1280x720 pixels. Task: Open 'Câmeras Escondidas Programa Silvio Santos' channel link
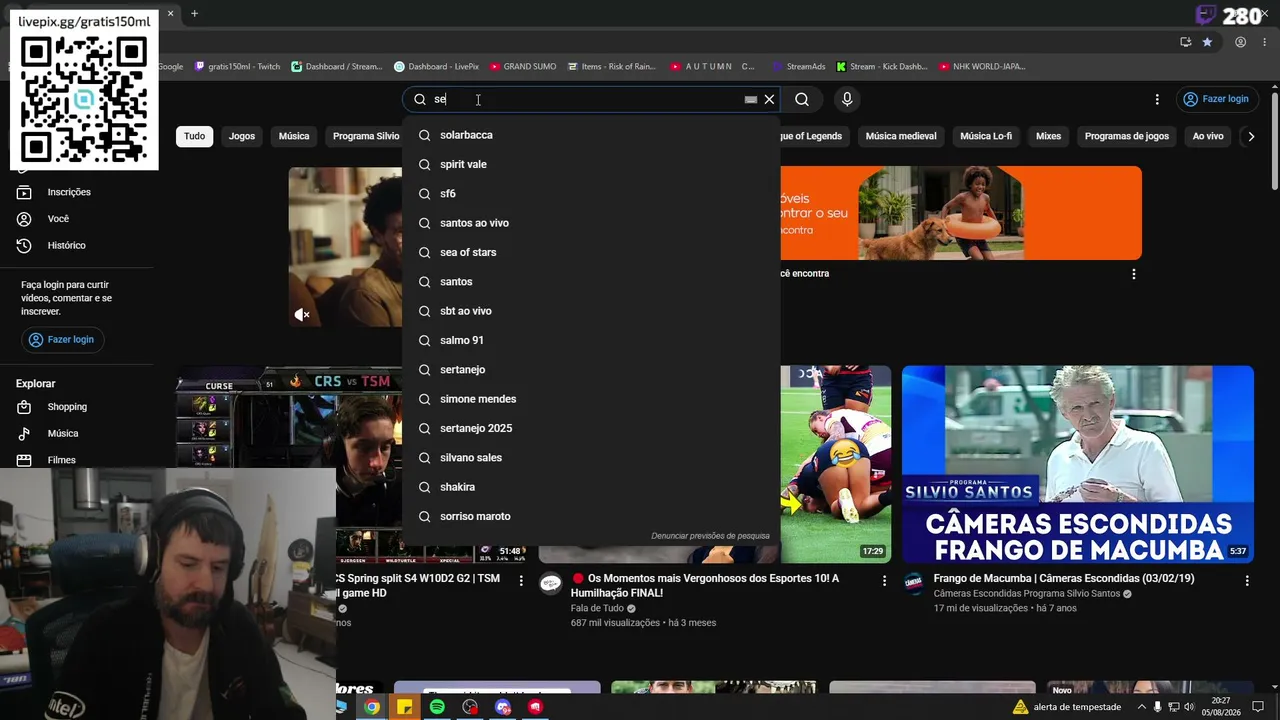point(1027,593)
